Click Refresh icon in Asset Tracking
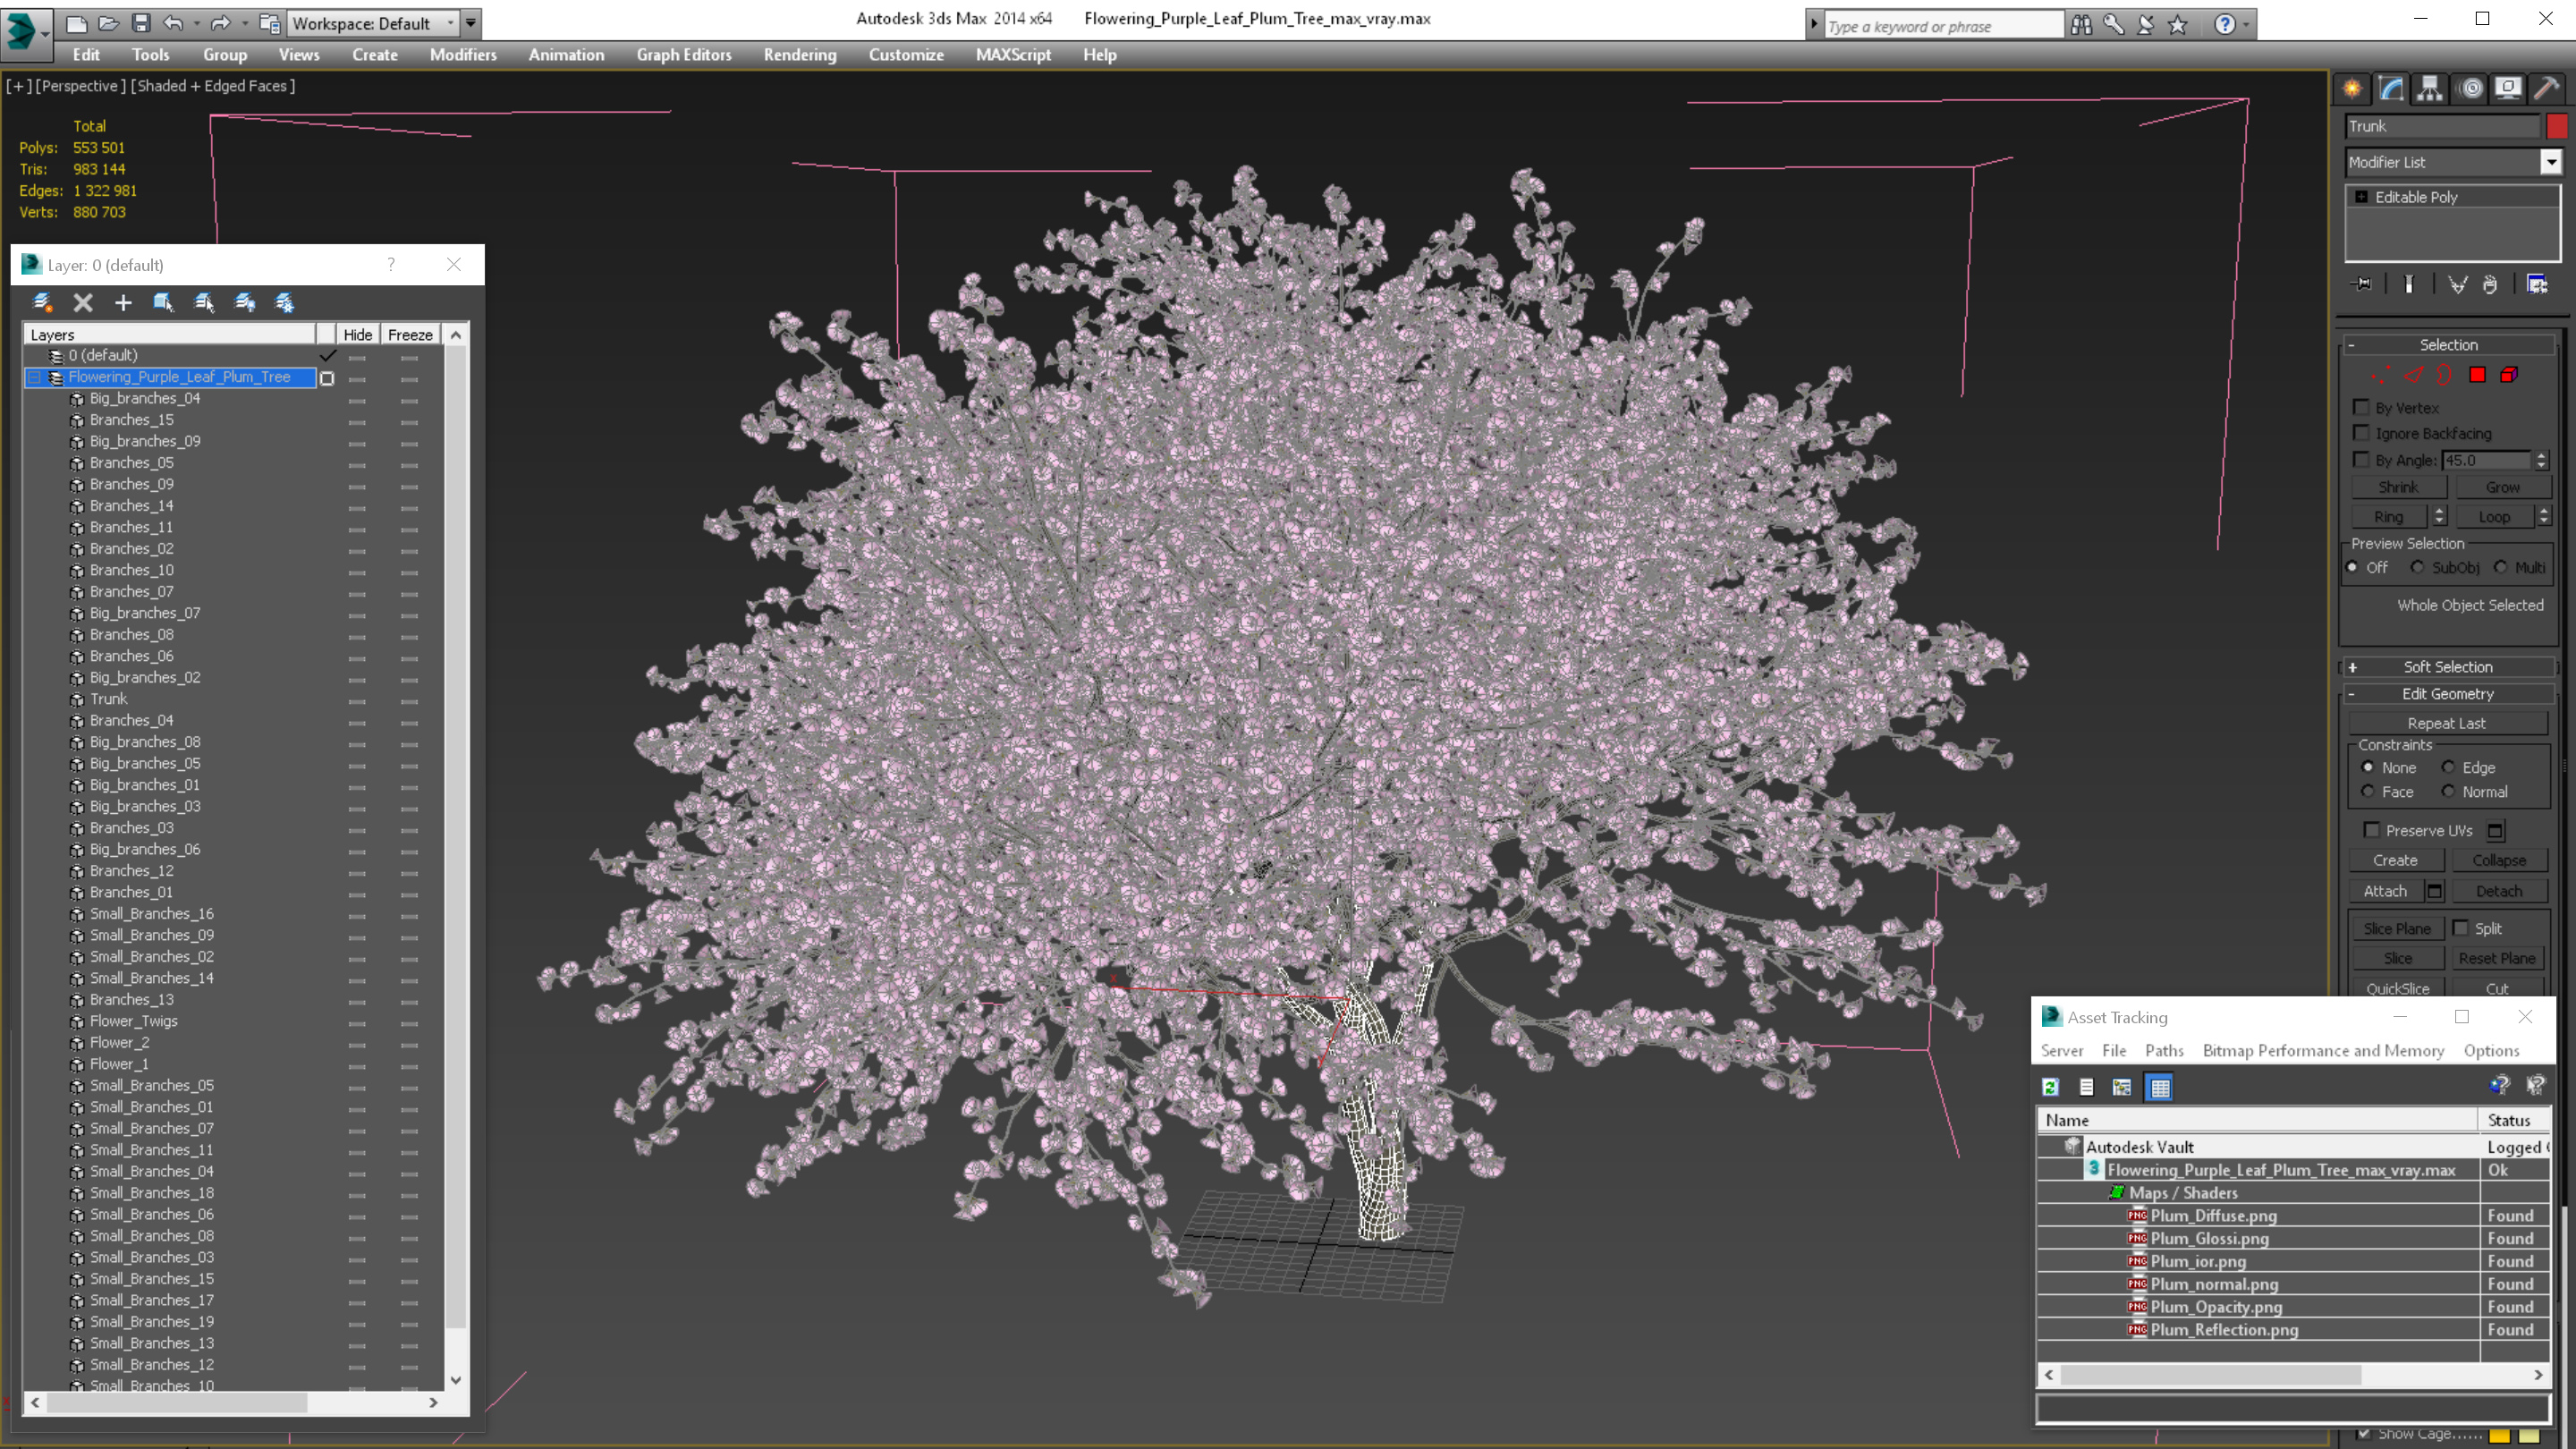The image size is (2576, 1449). point(2050,1087)
